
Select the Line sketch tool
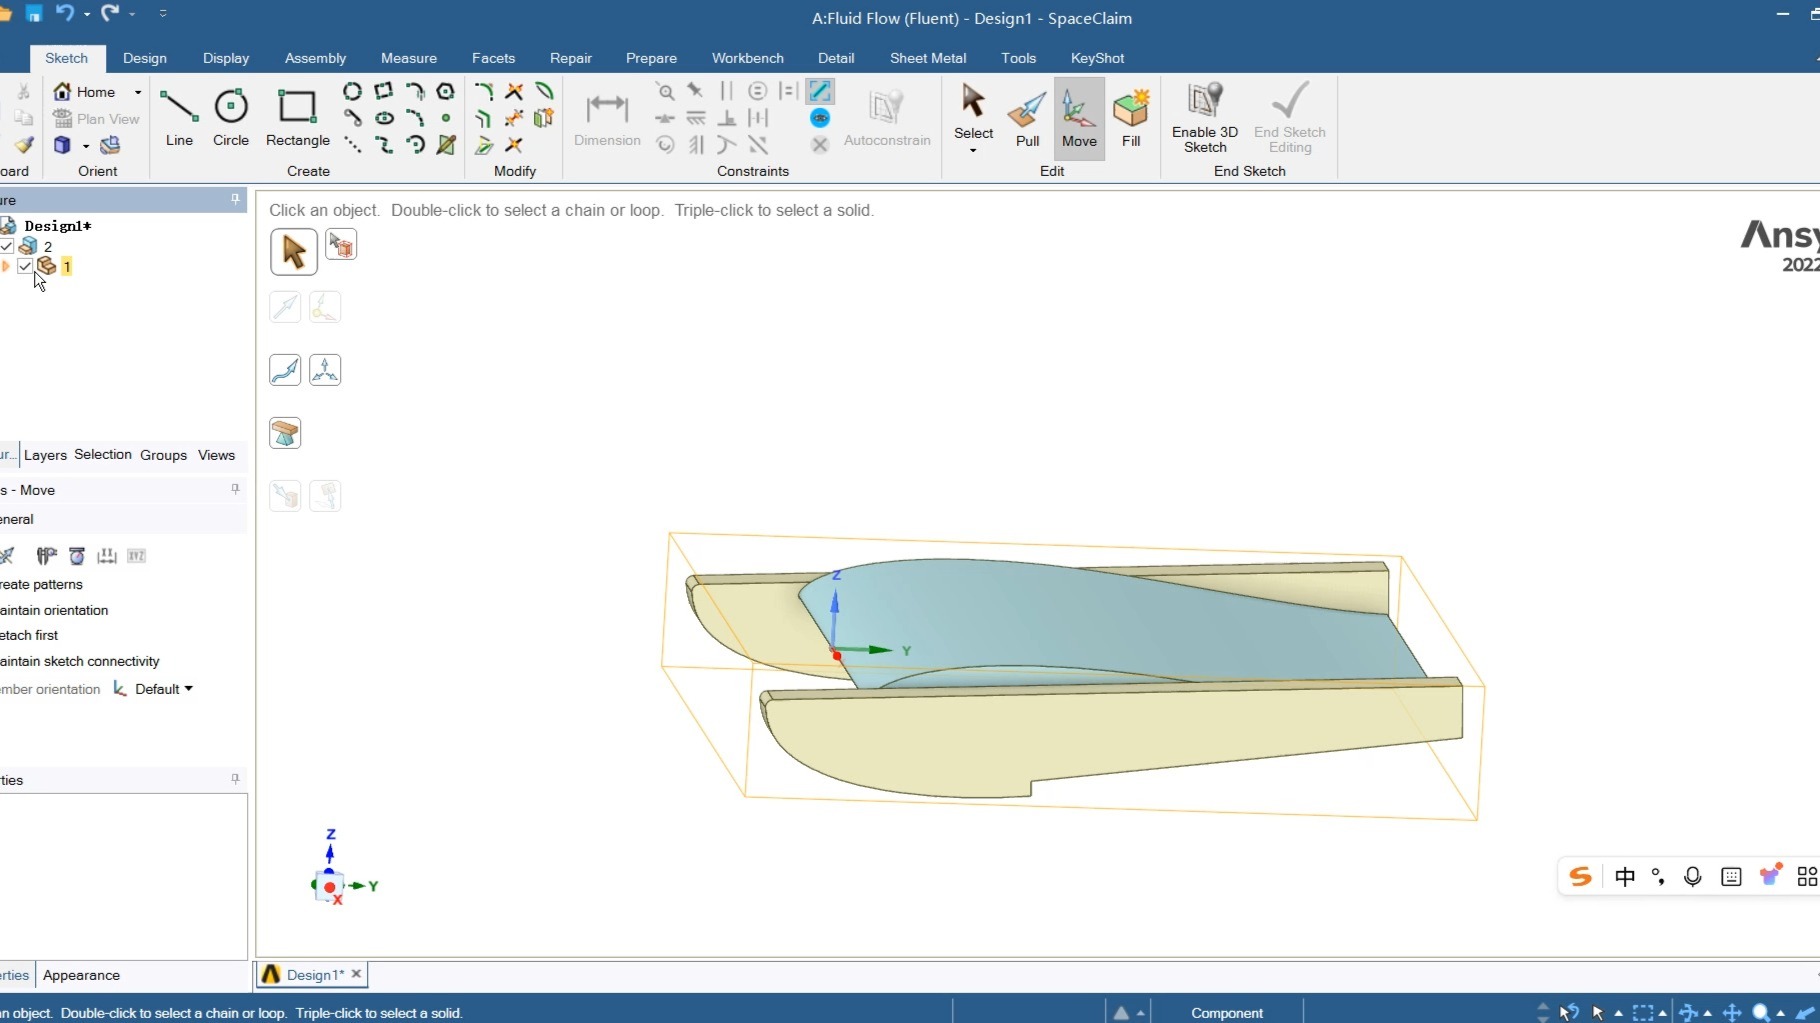pos(179,118)
